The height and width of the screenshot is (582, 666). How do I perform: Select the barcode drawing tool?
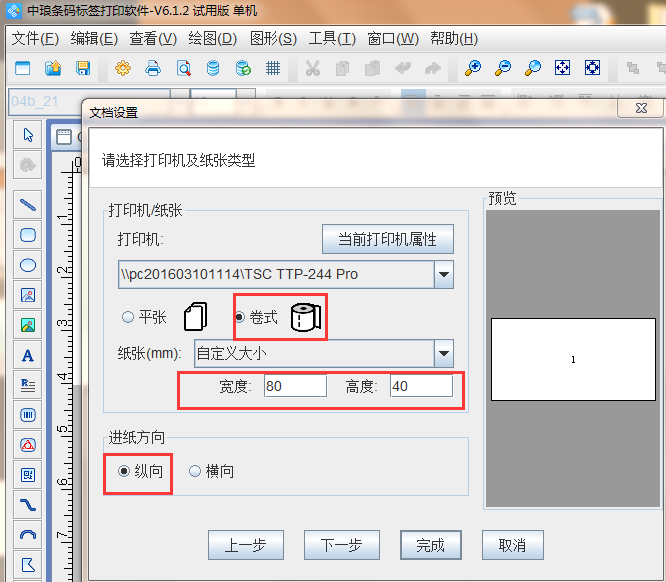[x=28, y=415]
